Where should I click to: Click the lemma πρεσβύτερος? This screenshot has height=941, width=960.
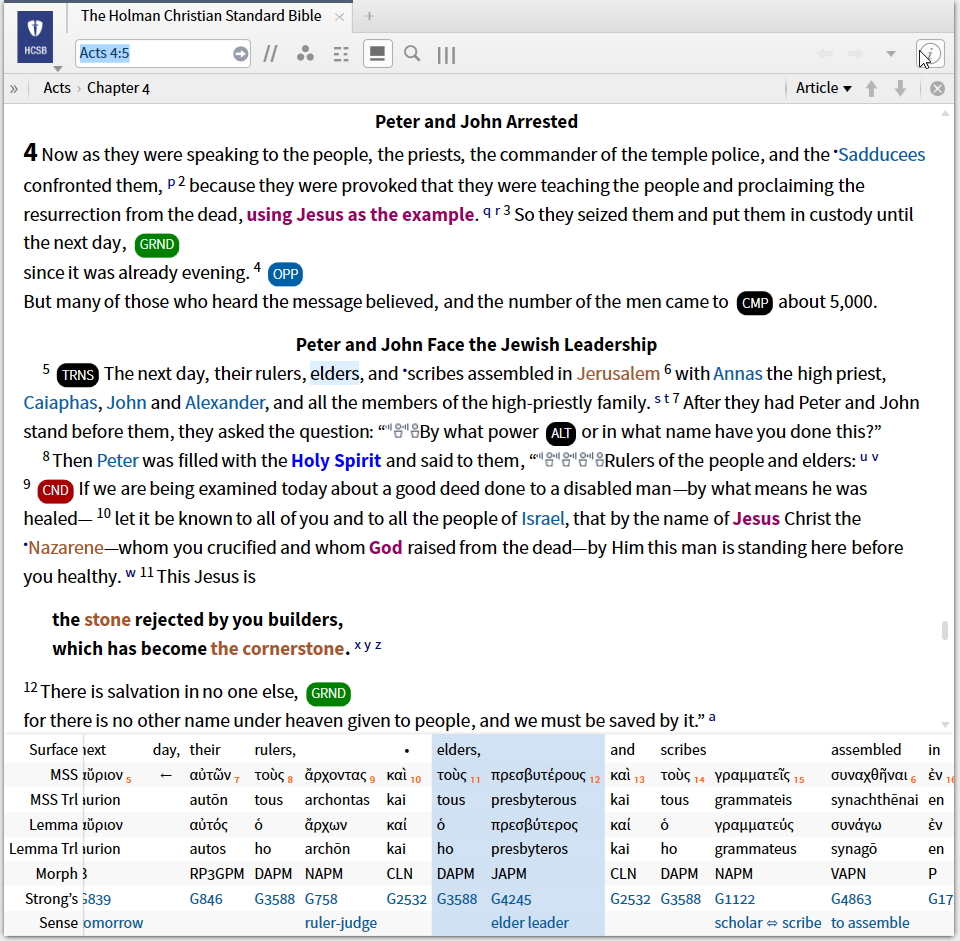pos(534,825)
